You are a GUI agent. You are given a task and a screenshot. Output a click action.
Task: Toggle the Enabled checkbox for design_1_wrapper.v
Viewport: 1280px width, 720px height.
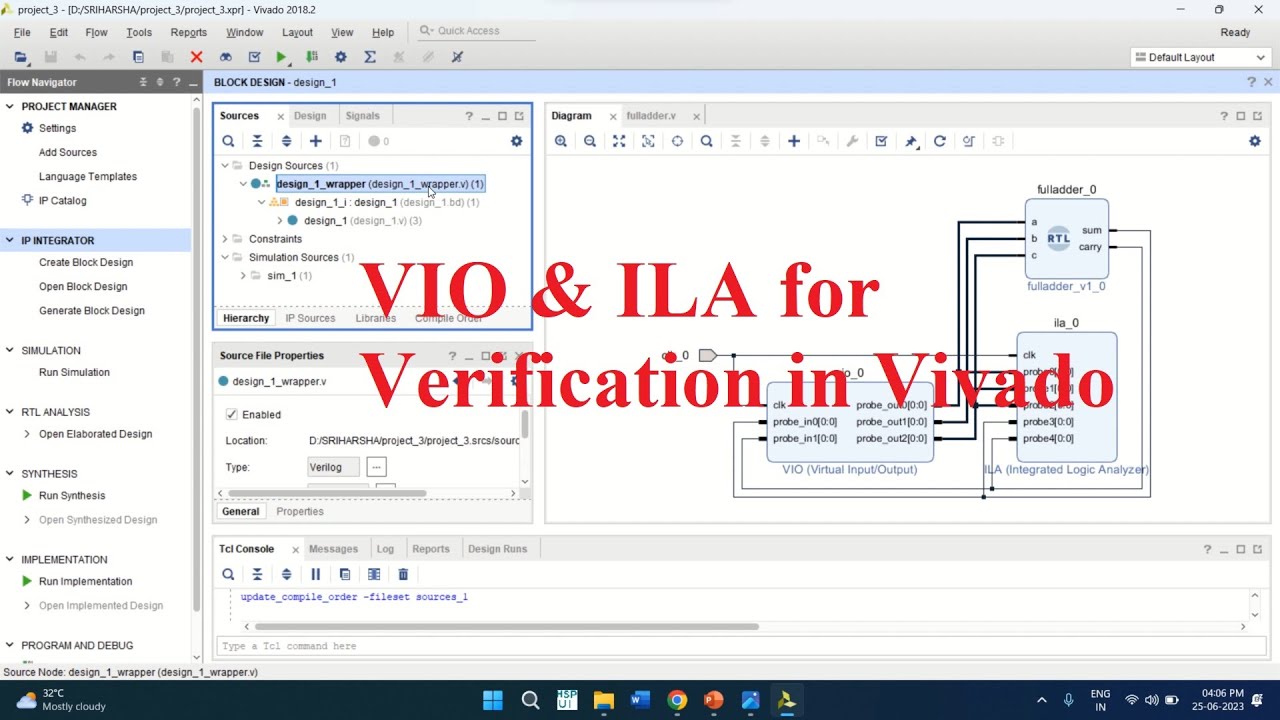pos(232,414)
